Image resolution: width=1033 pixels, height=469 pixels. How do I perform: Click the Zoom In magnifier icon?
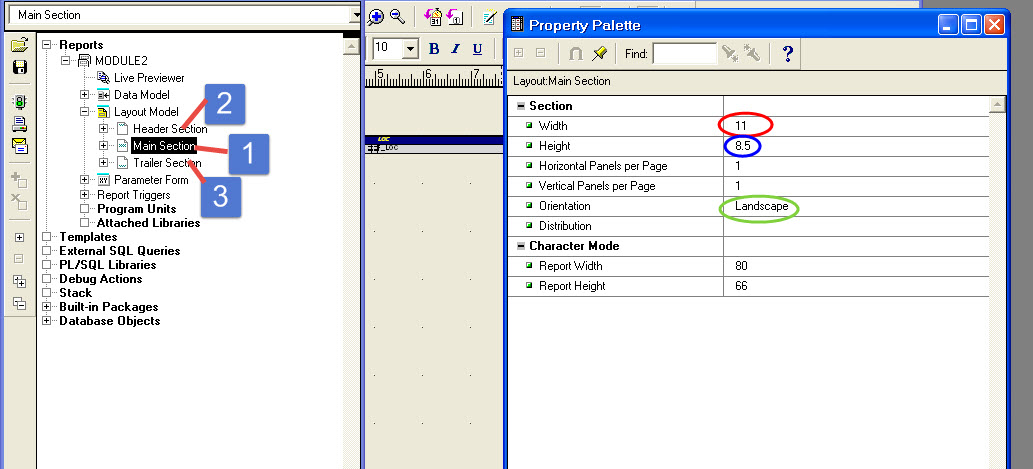tap(376, 16)
